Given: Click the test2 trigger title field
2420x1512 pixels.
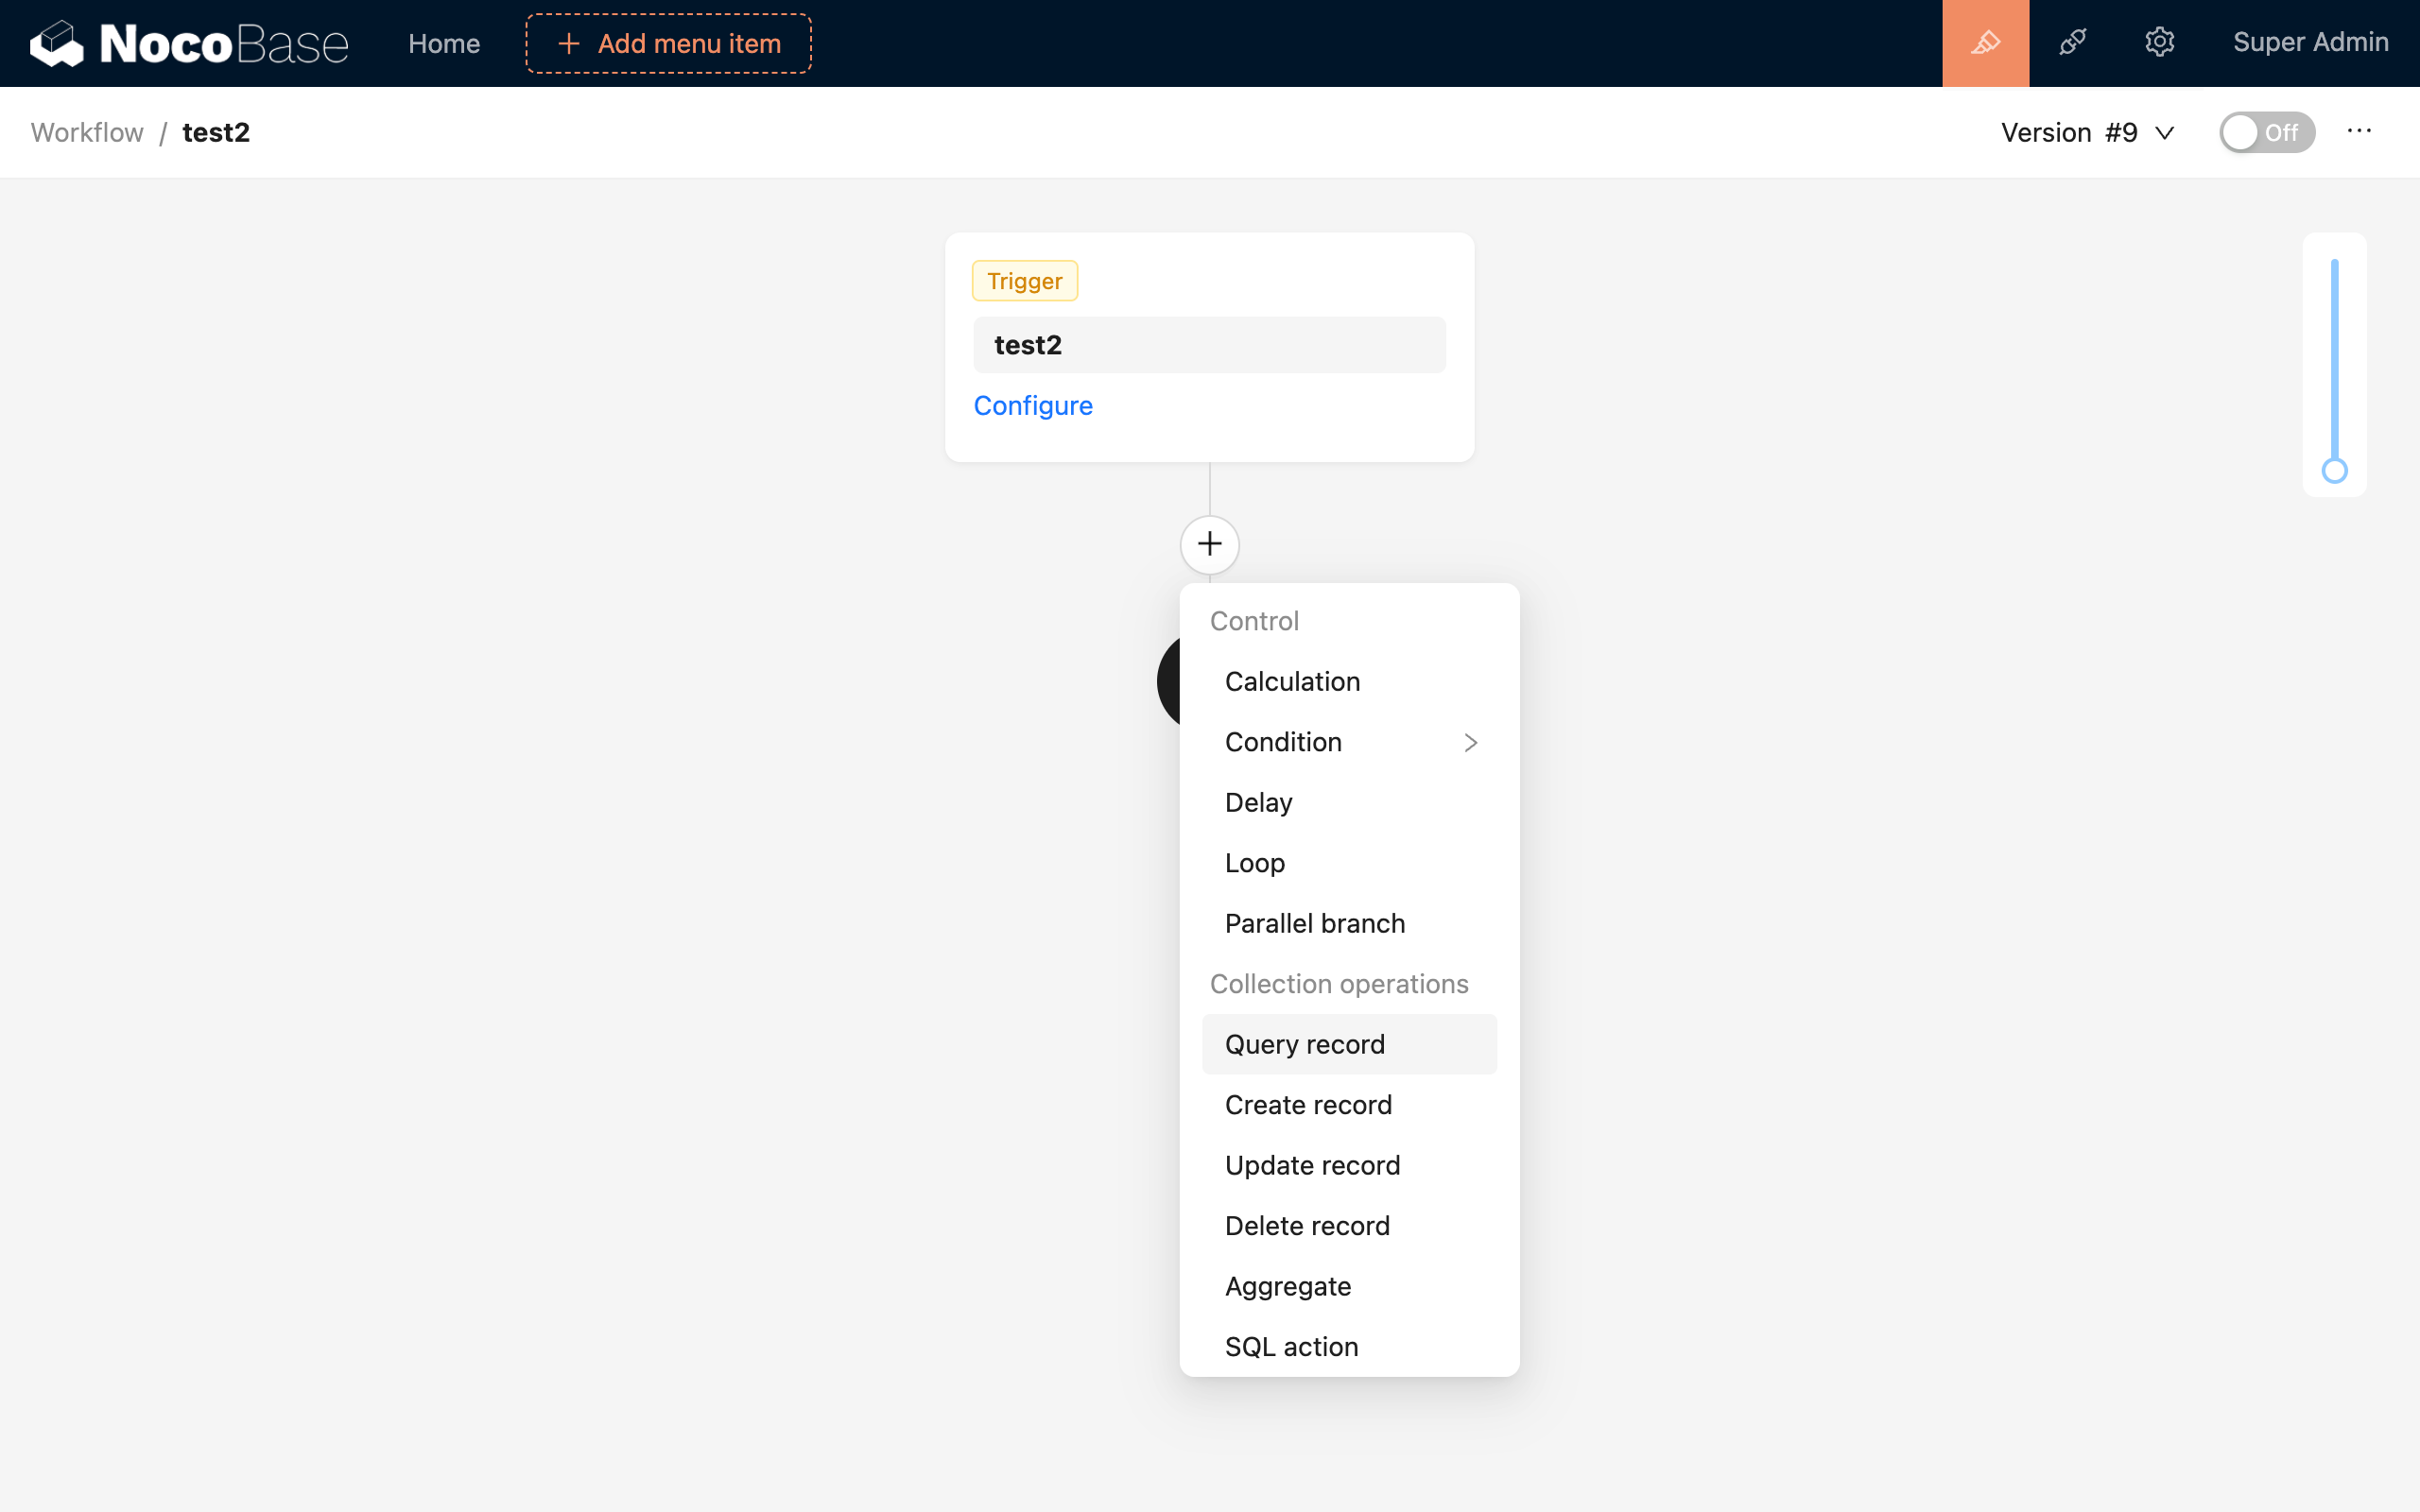Looking at the screenshot, I should (1208, 344).
